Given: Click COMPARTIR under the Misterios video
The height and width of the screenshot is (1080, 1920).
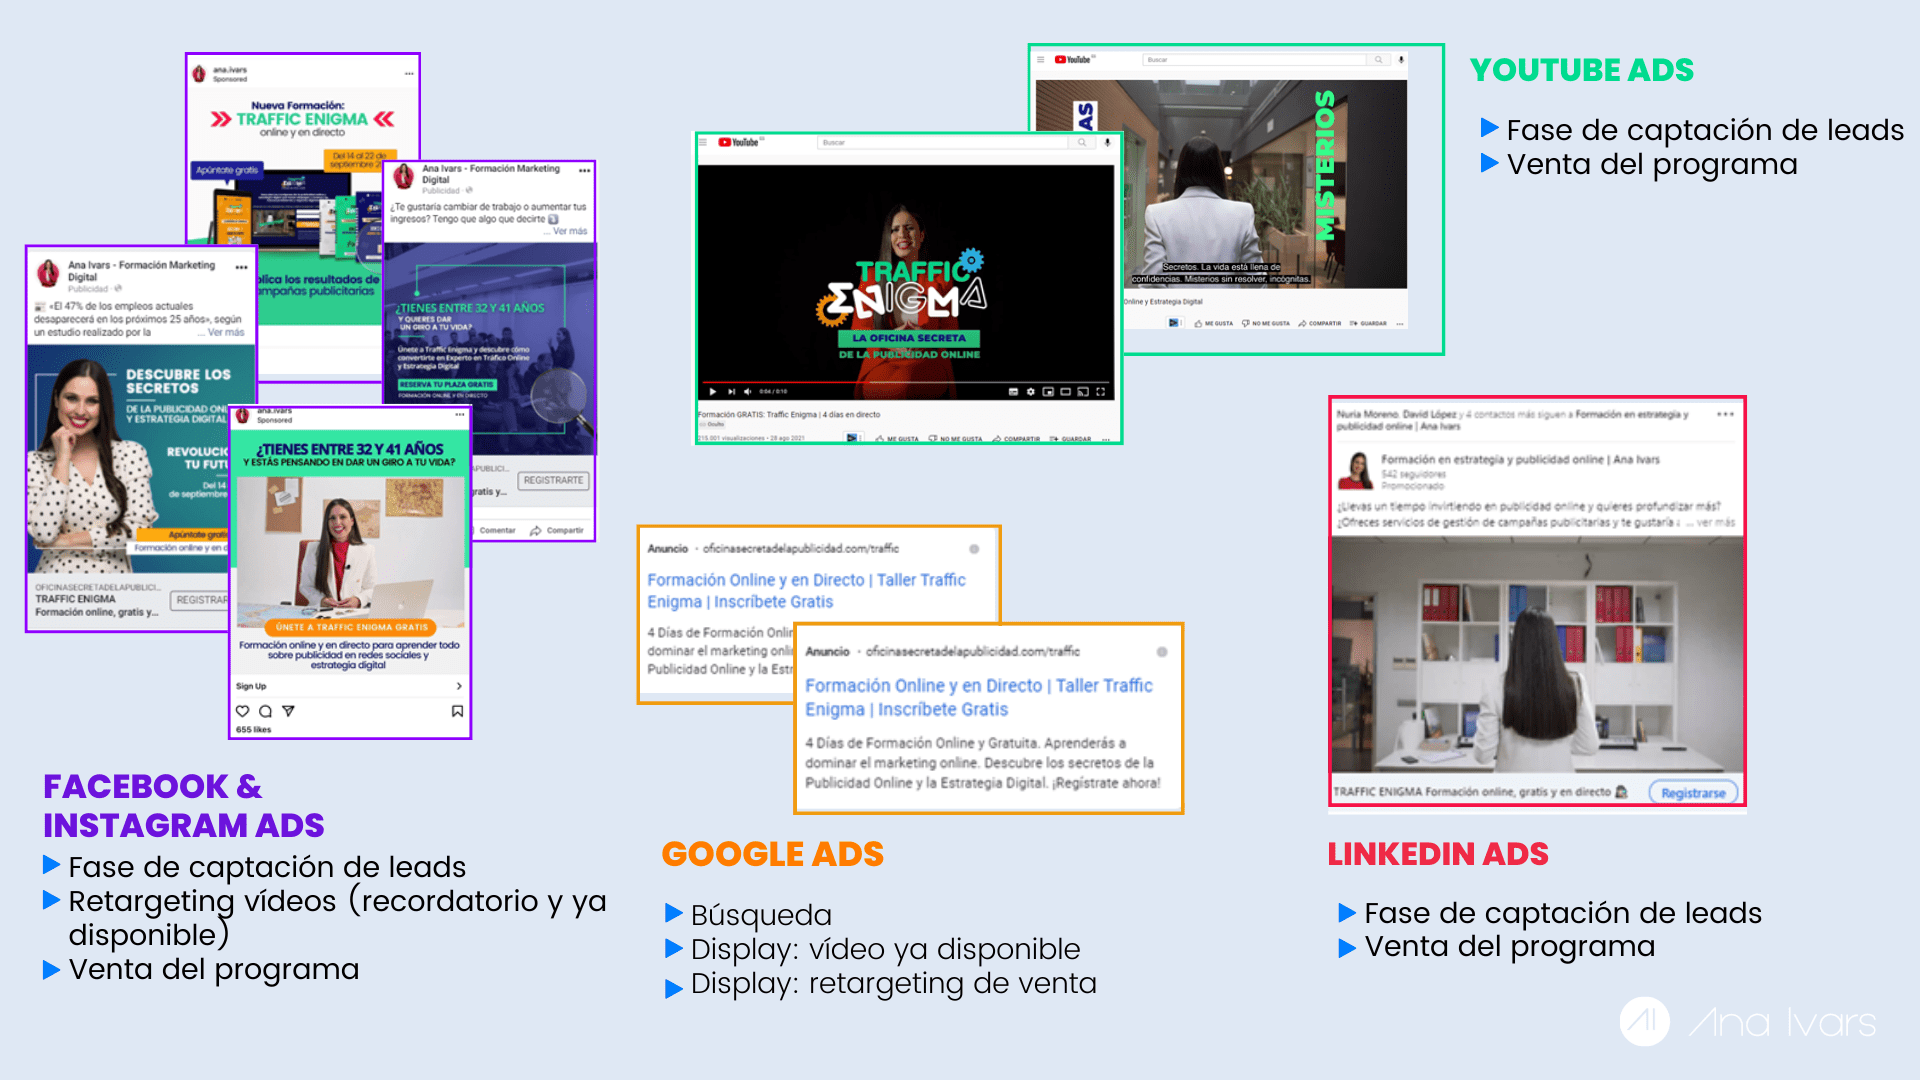Looking at the screenshot, I should (1320, 323).
